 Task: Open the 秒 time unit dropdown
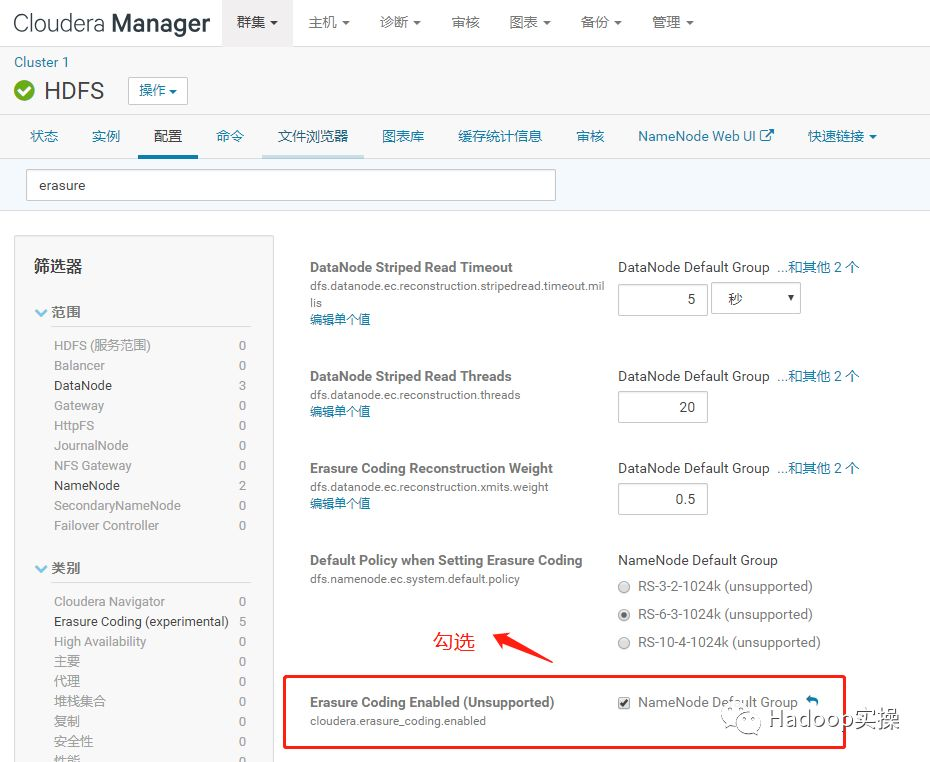(x=756, y=298)
